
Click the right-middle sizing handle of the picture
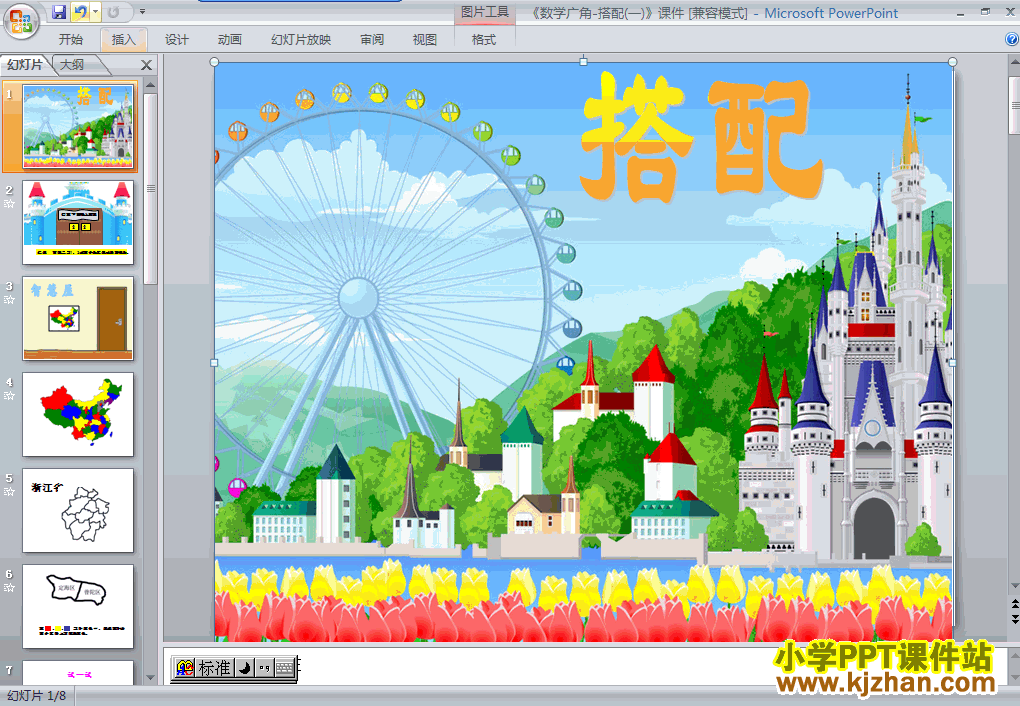tap(952, 363)
